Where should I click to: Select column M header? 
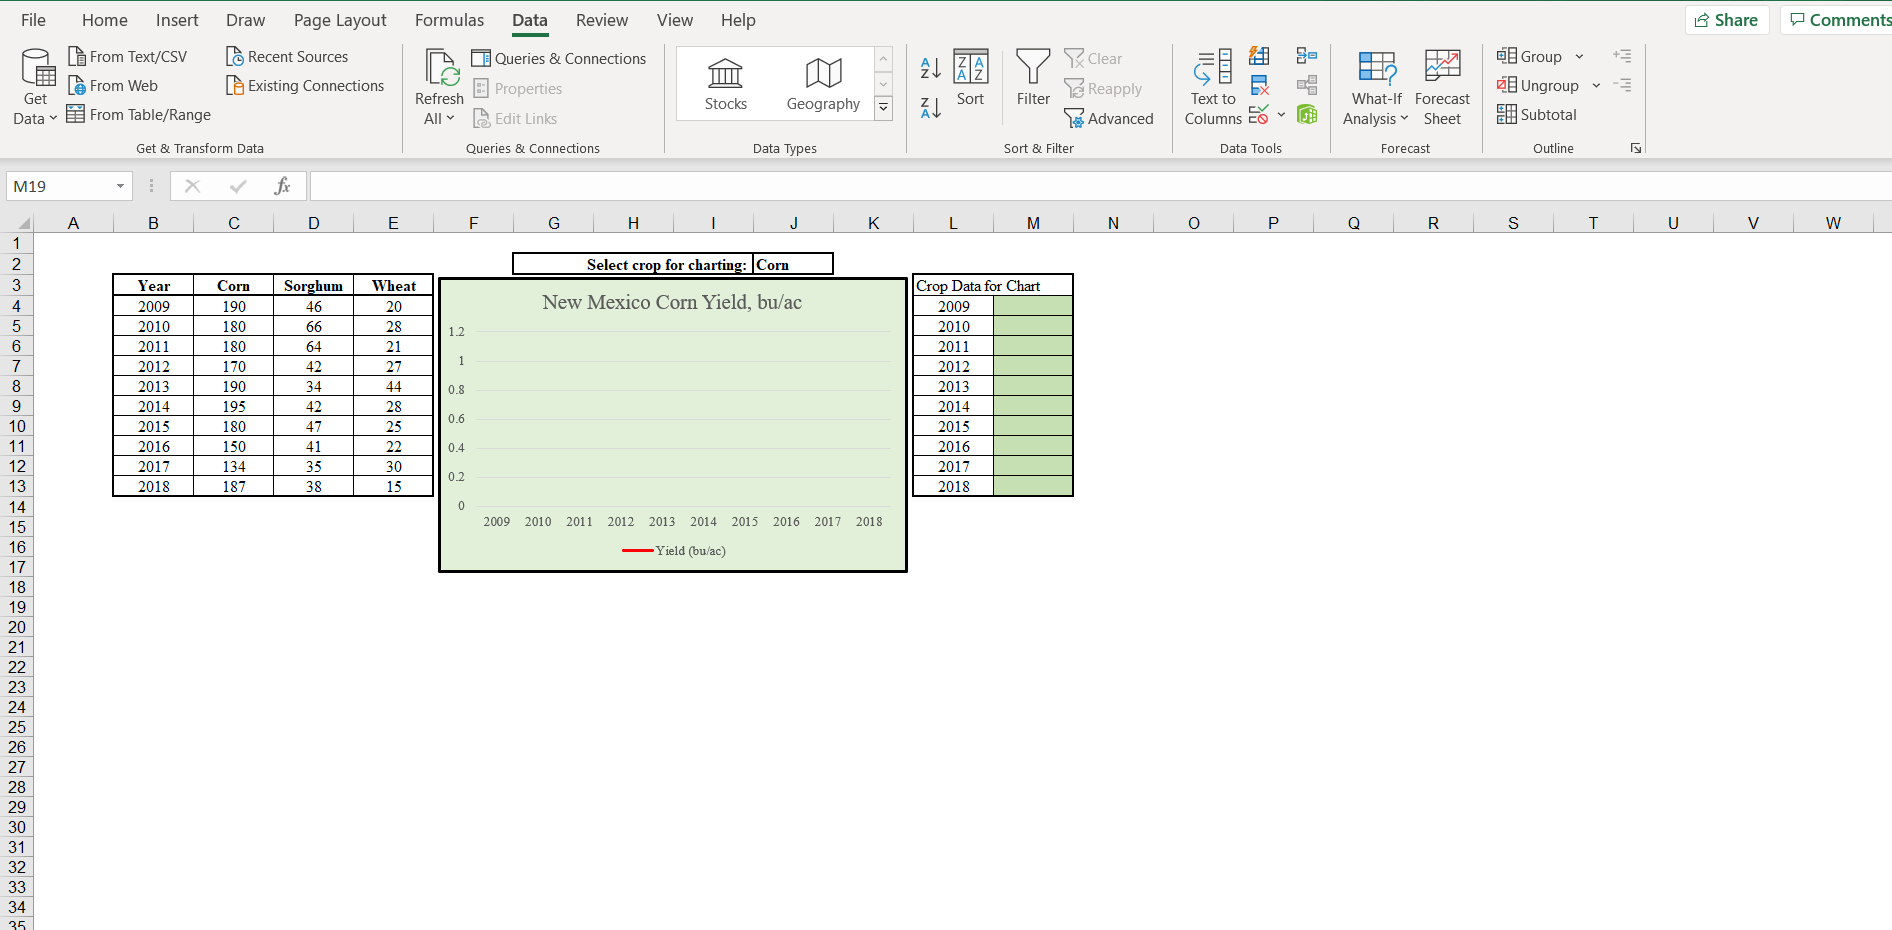coord(1033,223)
